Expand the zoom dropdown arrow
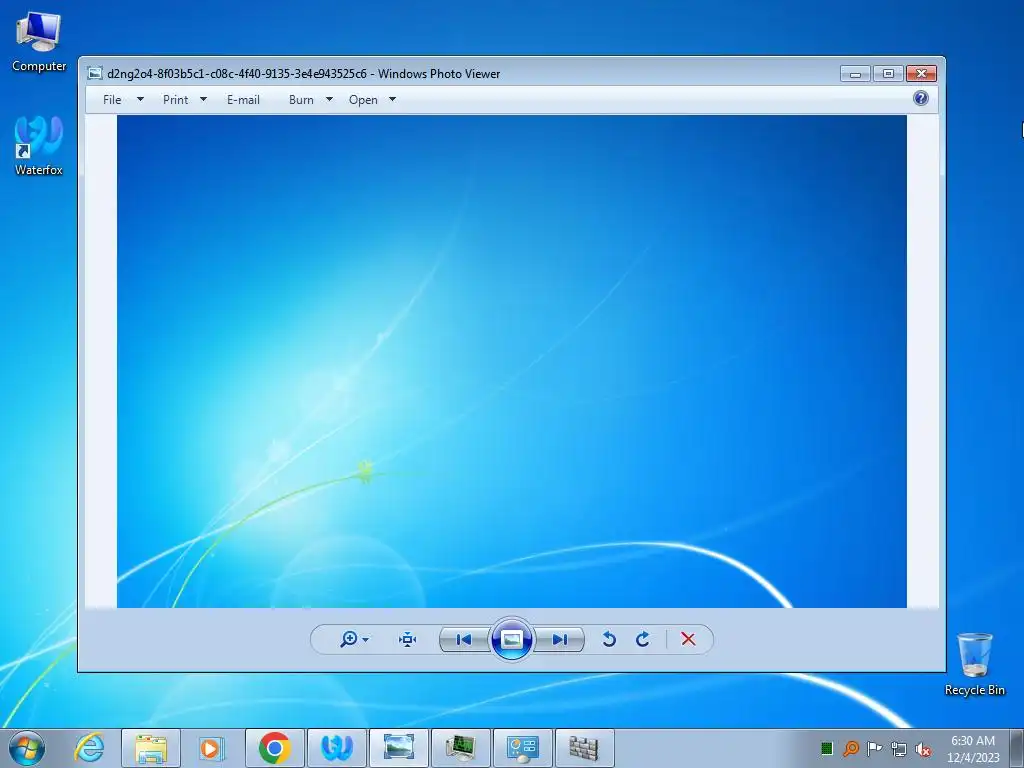 (x=366, y=640)
